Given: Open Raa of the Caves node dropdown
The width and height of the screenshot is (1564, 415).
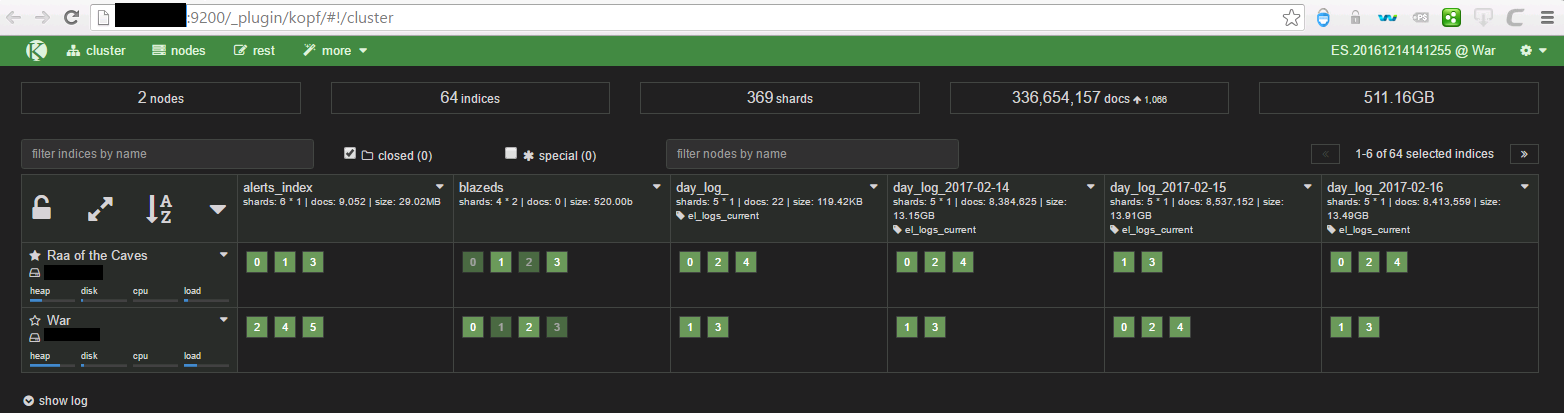Looking at the screenshot, I should [x=224, y=255].
